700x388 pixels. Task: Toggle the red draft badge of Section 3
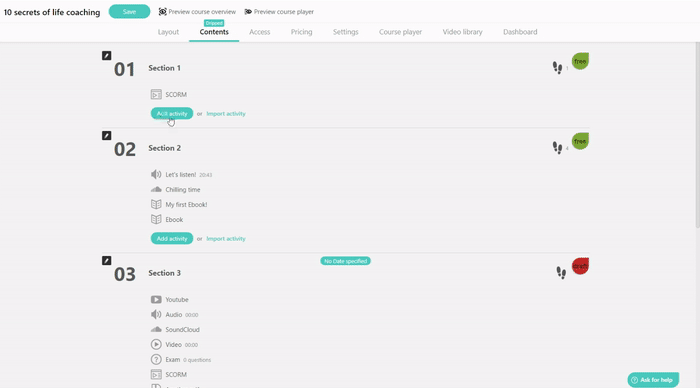580,266
